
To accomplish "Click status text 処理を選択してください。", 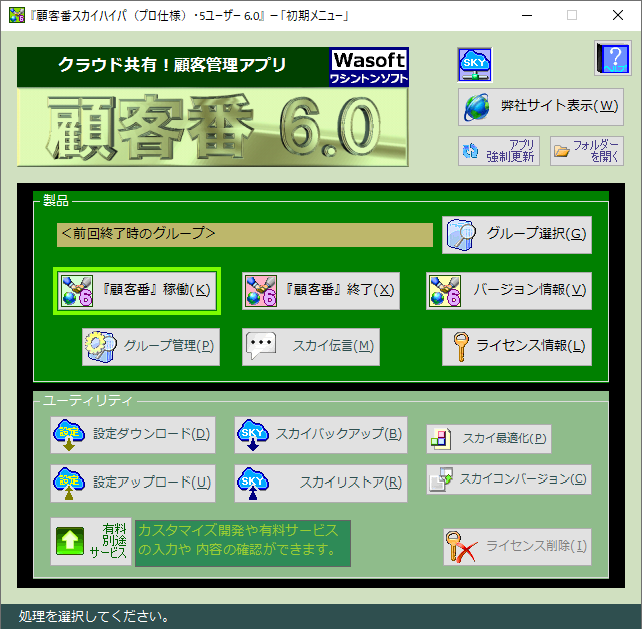I will (94, 616).
